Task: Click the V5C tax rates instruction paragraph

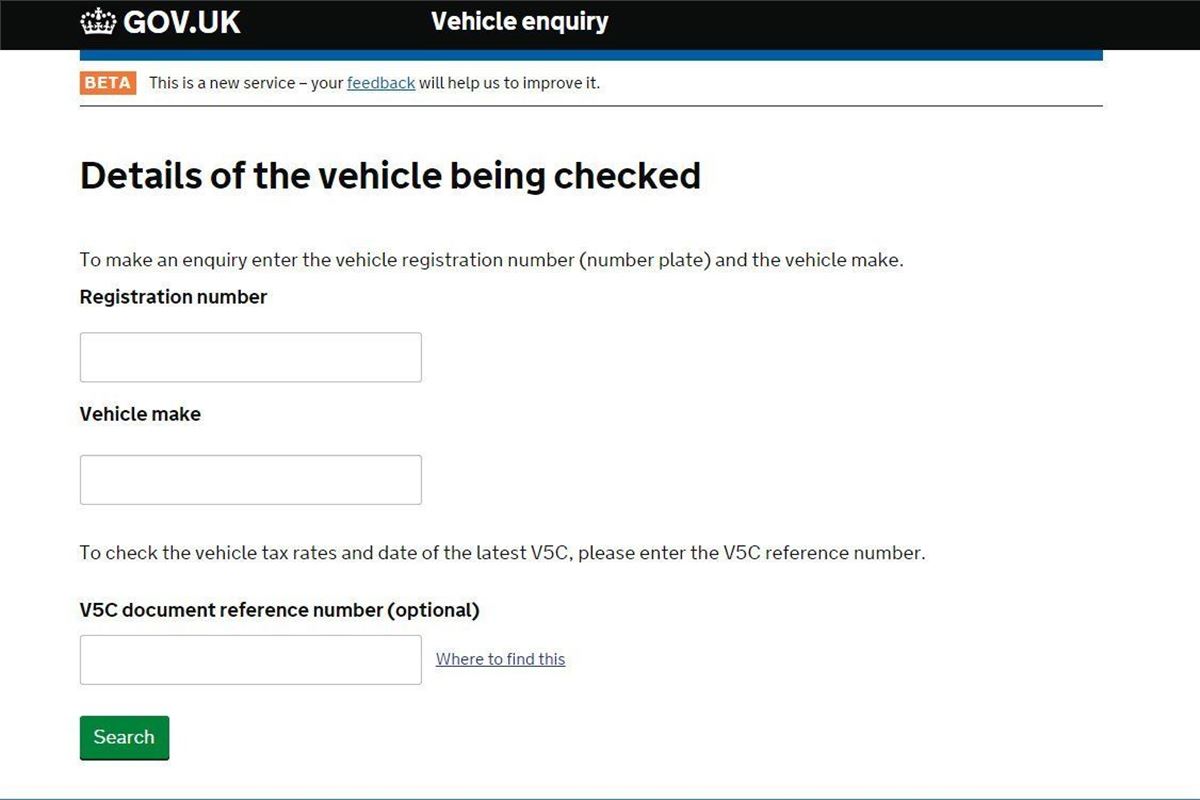Action: [503, 553]
